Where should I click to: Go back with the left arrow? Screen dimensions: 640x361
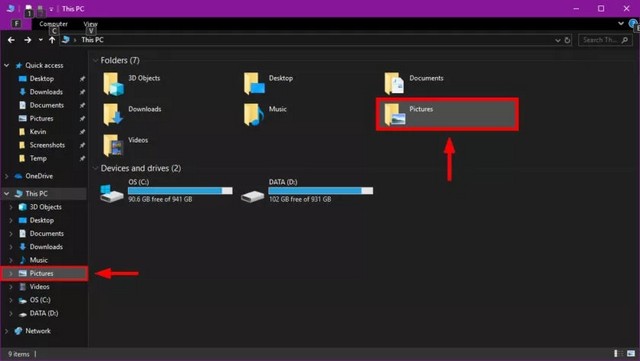pos(11,40)
